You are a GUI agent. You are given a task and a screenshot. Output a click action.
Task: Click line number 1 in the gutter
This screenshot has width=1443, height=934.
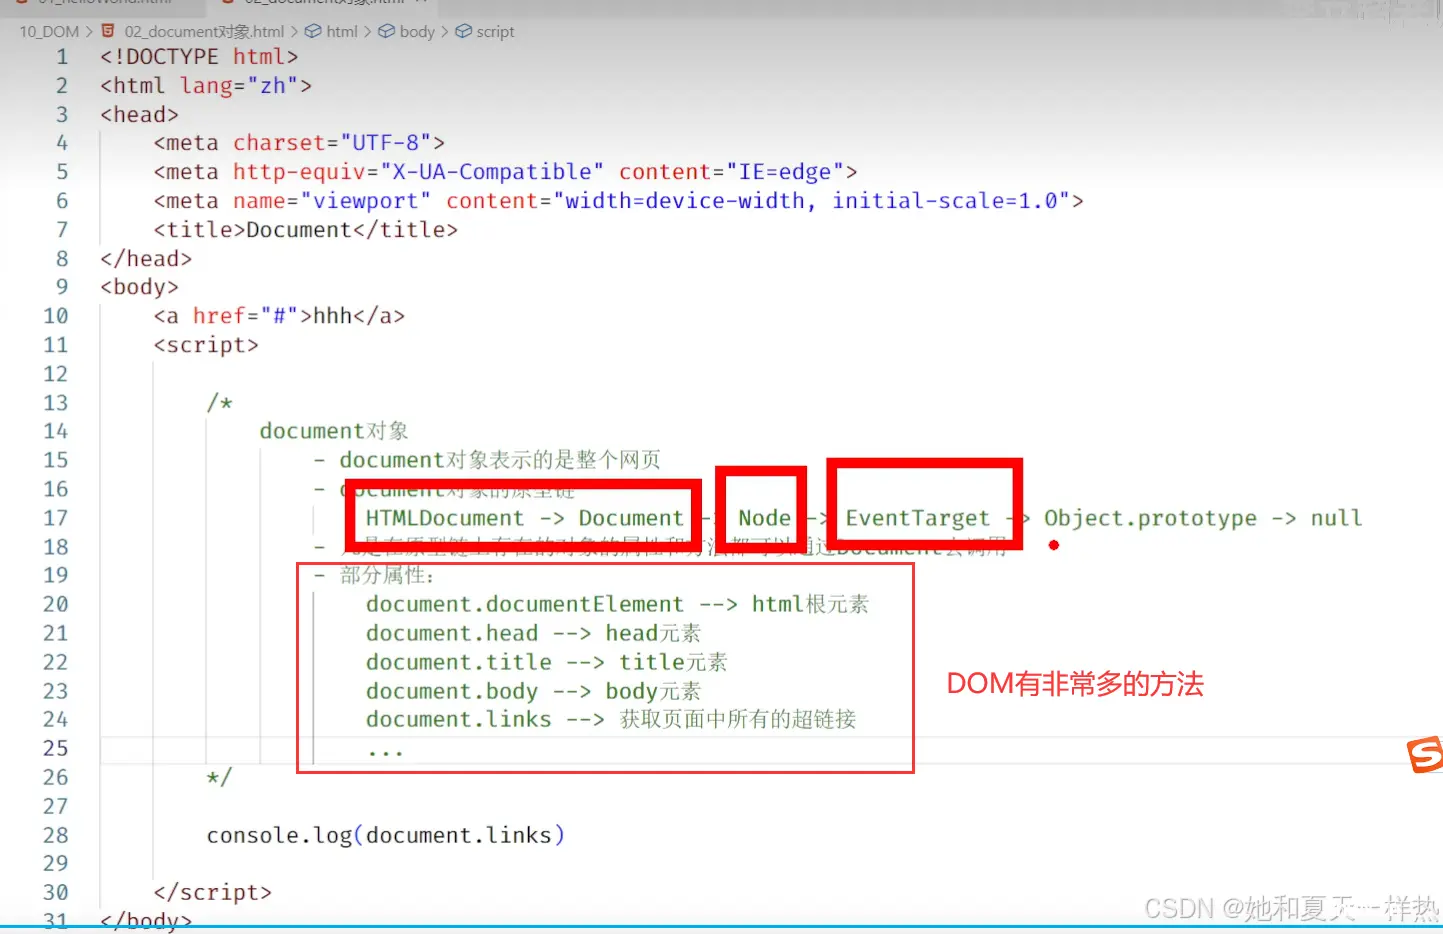tap(62, 57)
